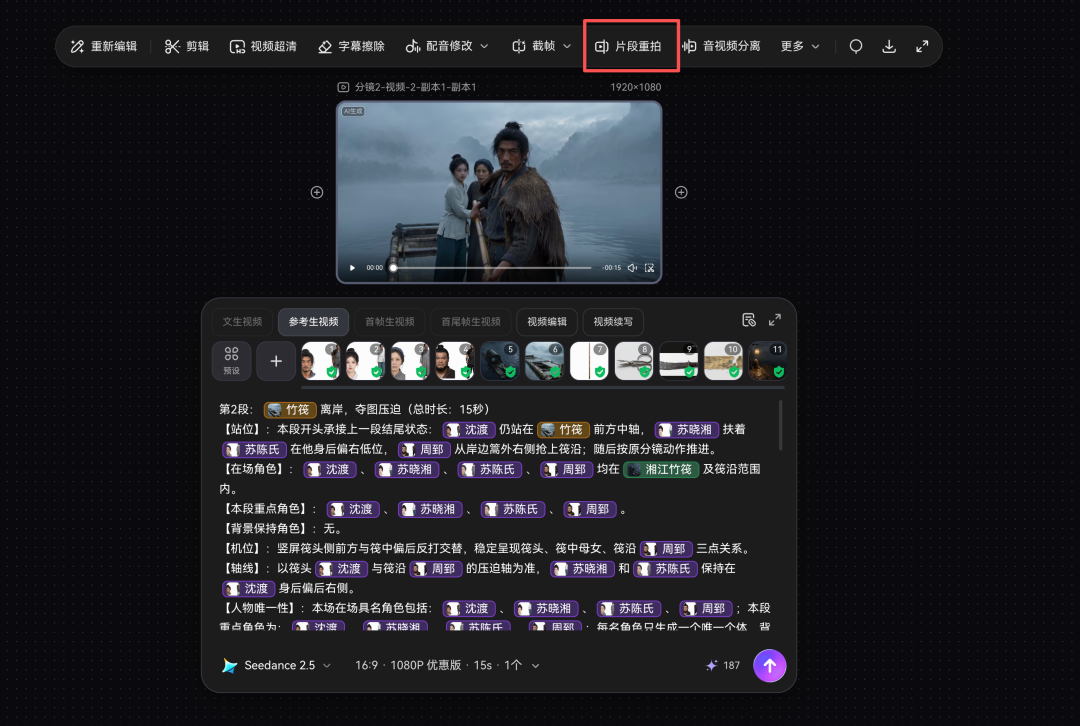
Task: Click the prompt text scrollbar
Action: [781, 425]
